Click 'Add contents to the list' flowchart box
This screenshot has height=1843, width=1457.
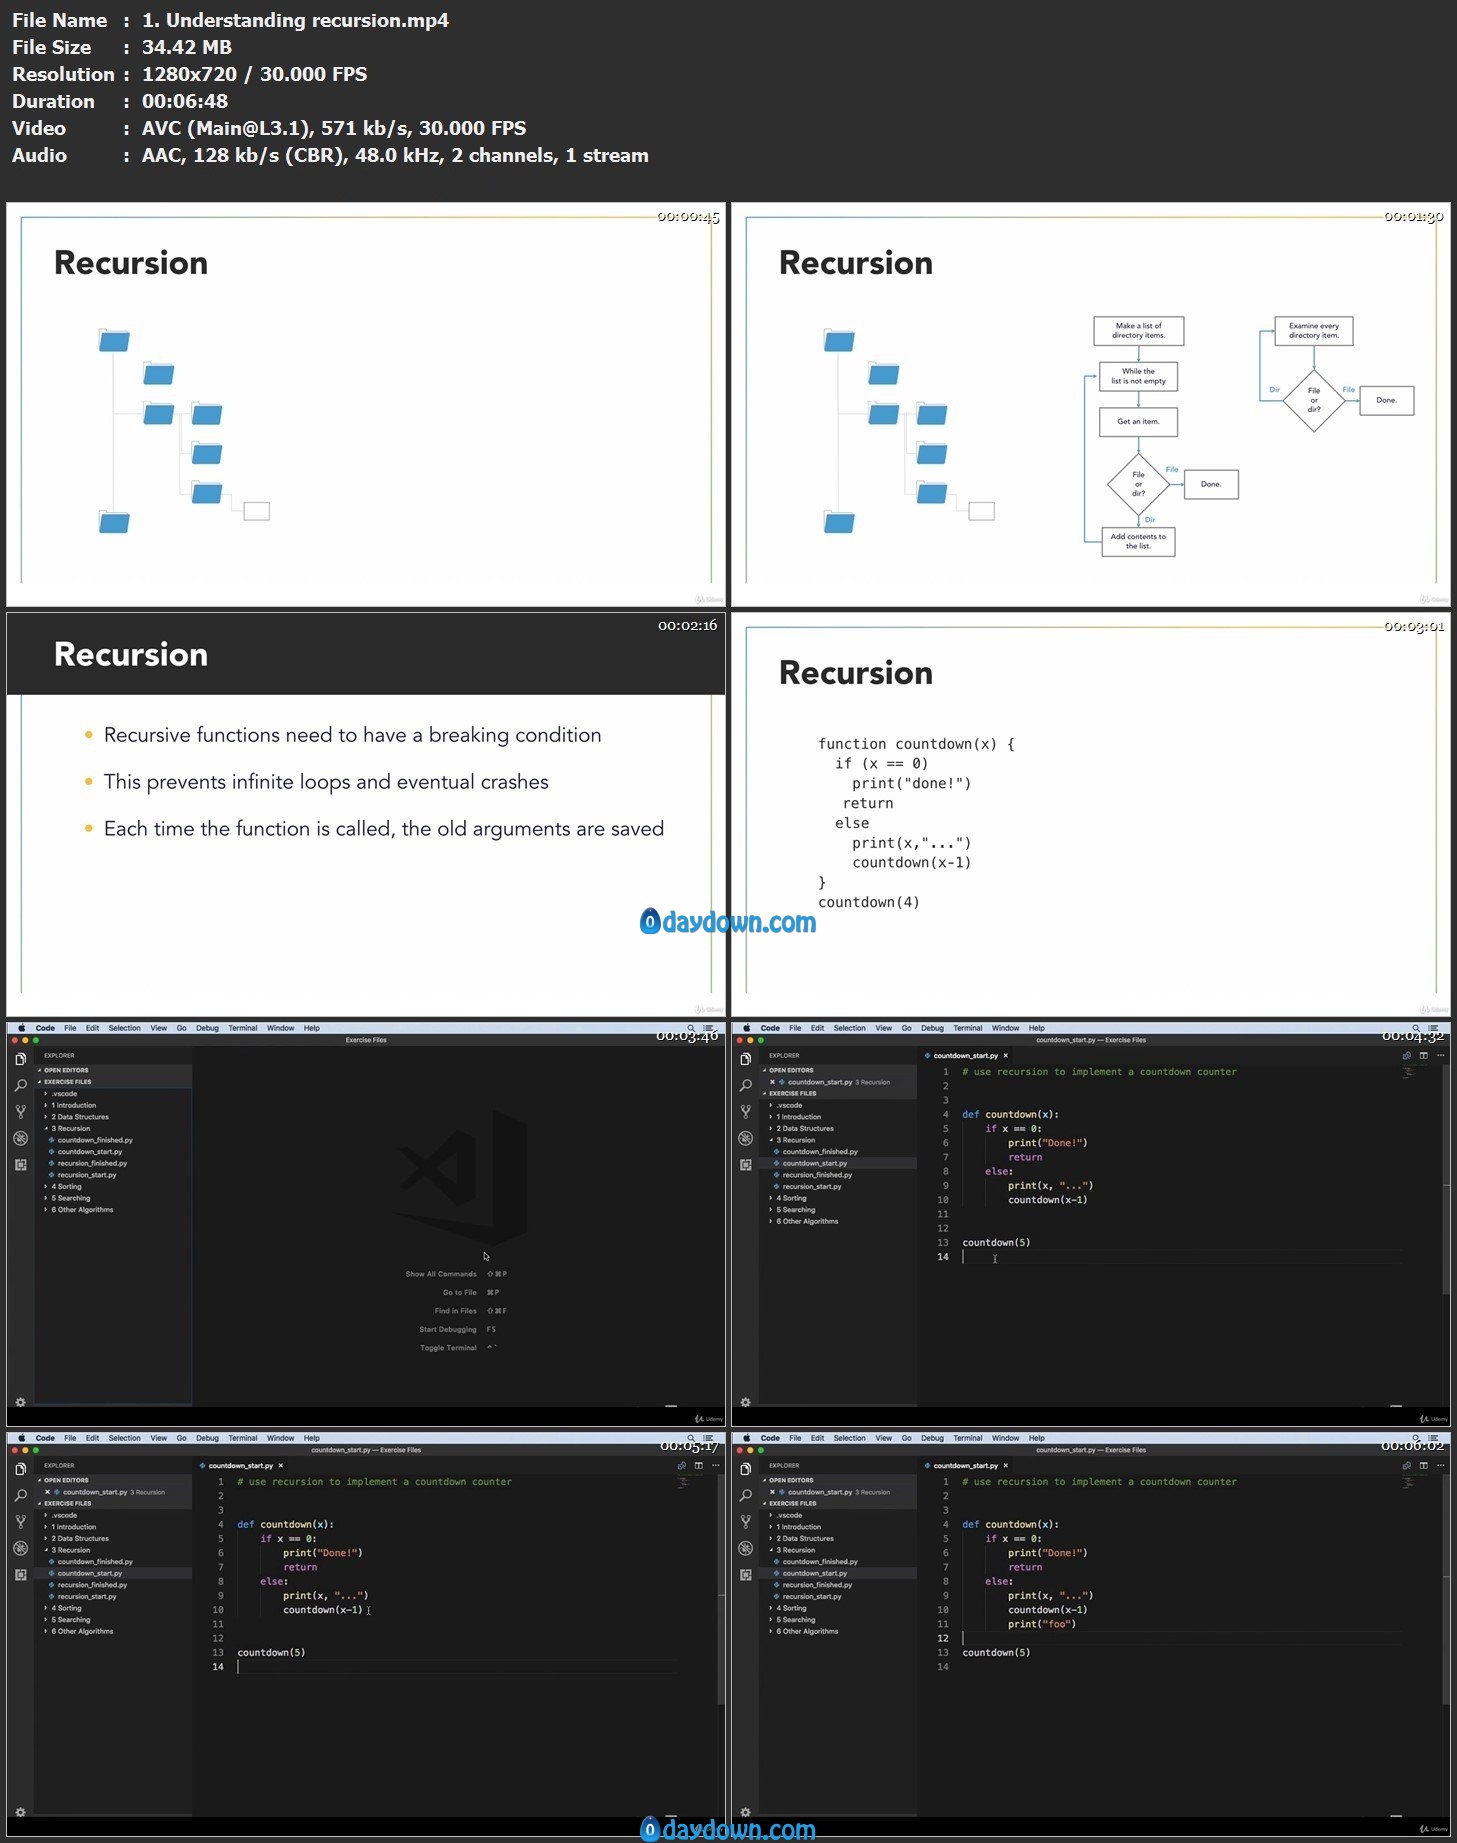point(1138,542)
